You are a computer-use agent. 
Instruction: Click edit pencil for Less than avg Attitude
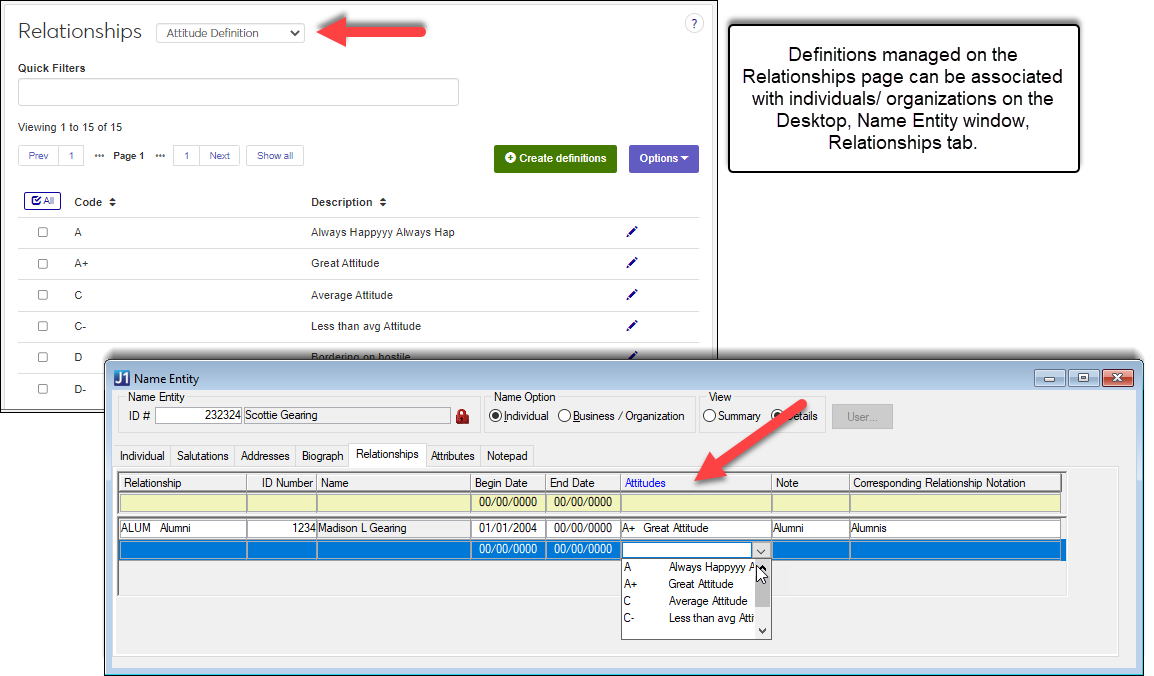(x=631, y=326)
